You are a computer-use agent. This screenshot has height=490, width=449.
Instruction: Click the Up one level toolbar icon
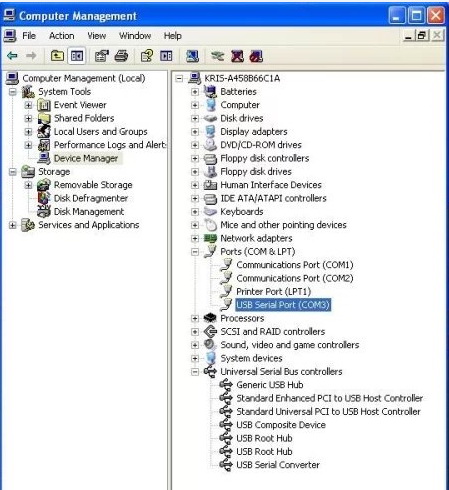click(57, 56)
